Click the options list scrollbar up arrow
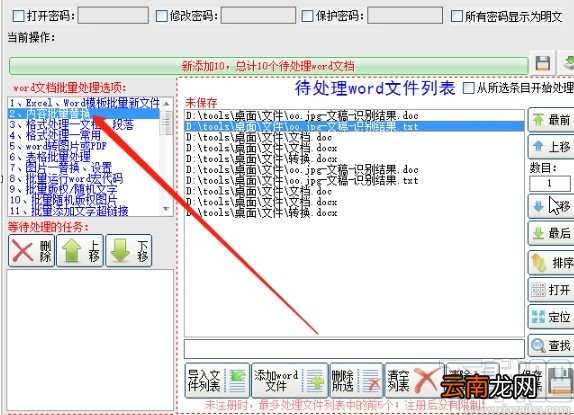The image size is (574, 415). pyautogui.click(x=166, y=104)
